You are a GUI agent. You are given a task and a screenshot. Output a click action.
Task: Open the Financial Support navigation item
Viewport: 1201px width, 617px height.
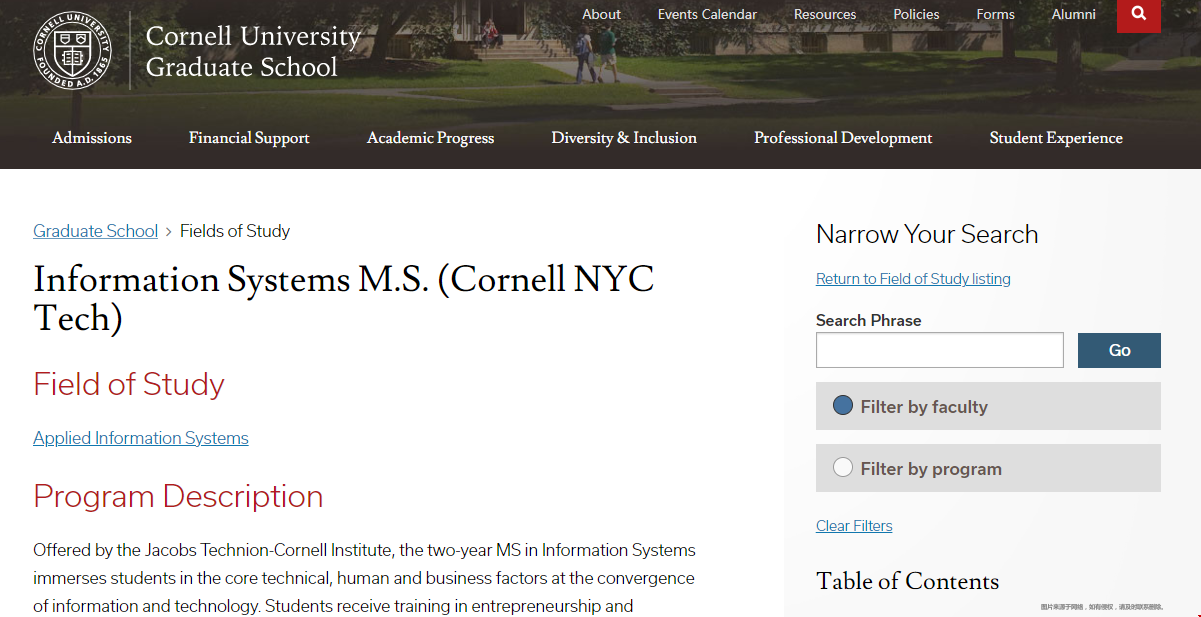[249, 138]
